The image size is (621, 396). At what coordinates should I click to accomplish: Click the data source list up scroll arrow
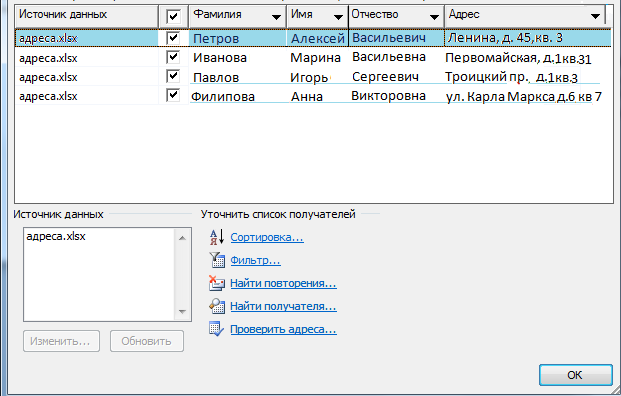182,238
